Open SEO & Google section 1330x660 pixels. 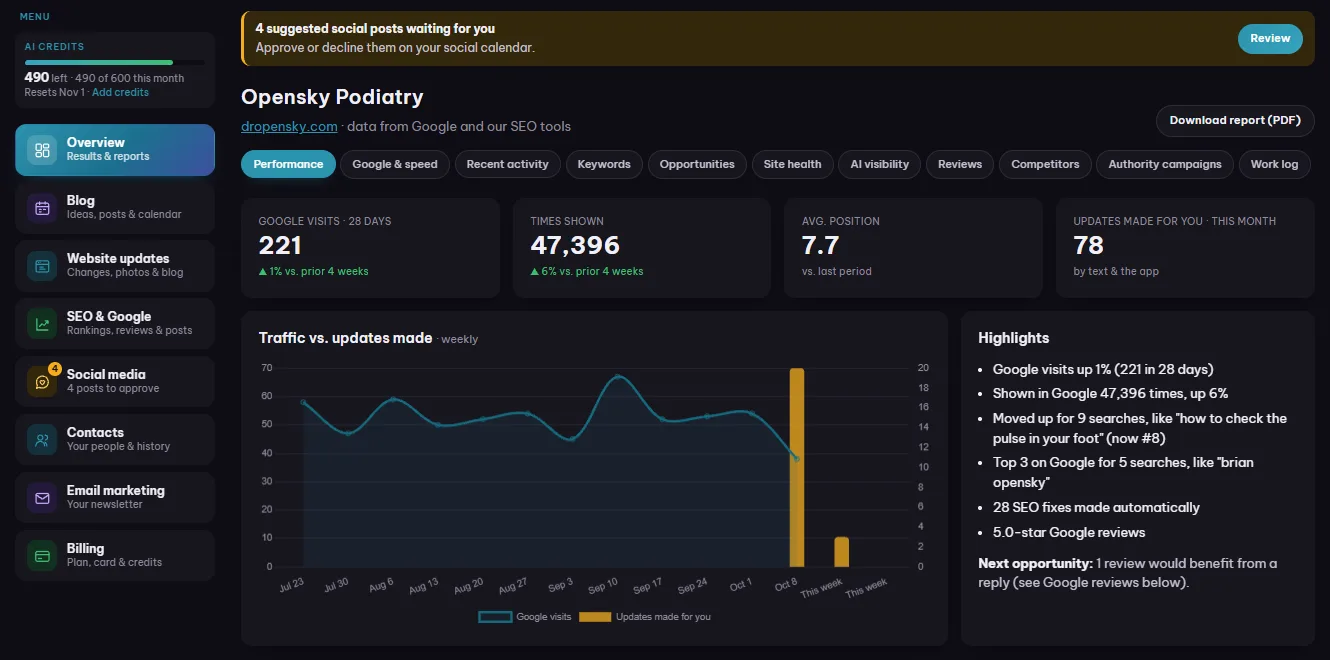point(115,324)
